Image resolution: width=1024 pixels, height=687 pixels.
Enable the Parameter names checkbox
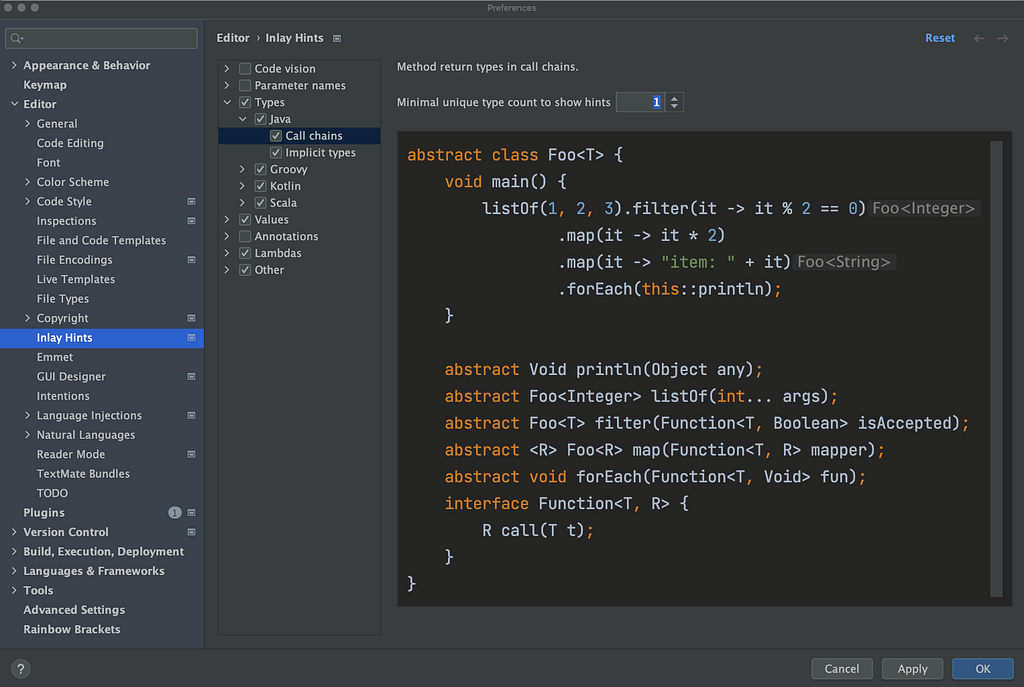click(x=245, y=86)
